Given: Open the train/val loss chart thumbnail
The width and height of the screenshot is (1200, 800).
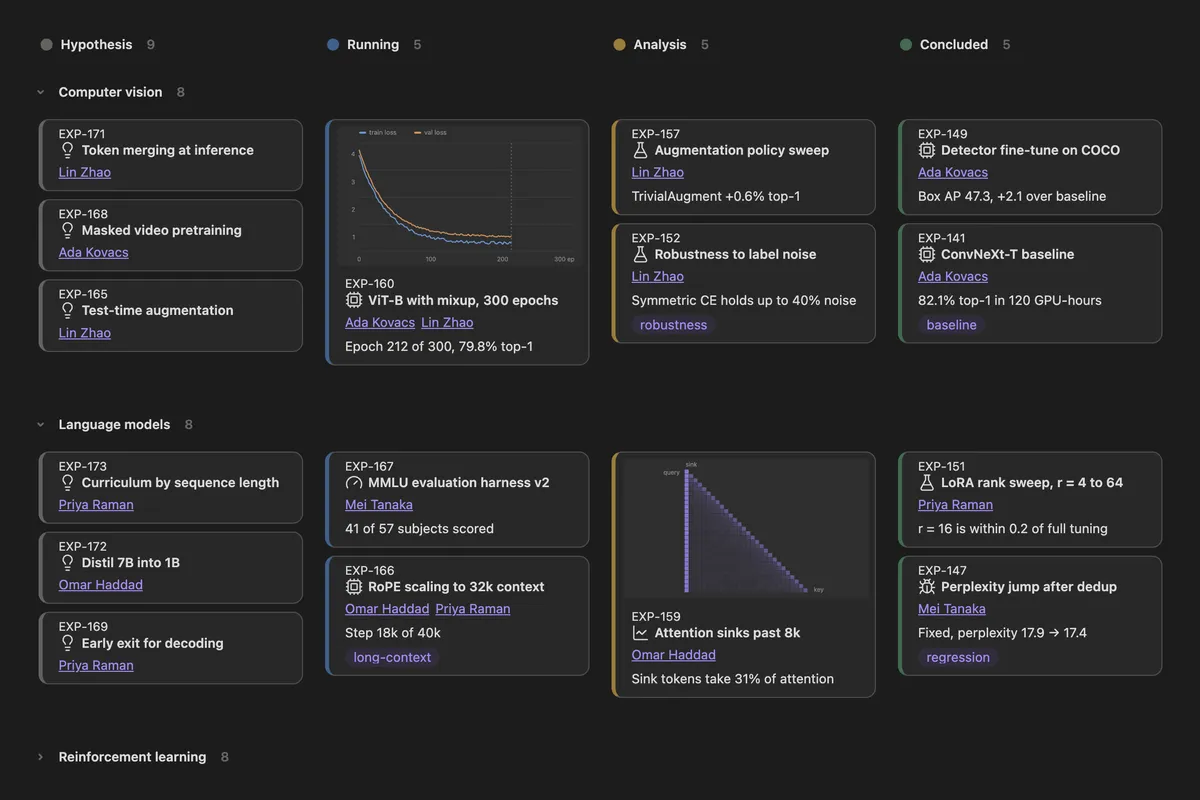Looking at the screenshot, I should [457, 197].
